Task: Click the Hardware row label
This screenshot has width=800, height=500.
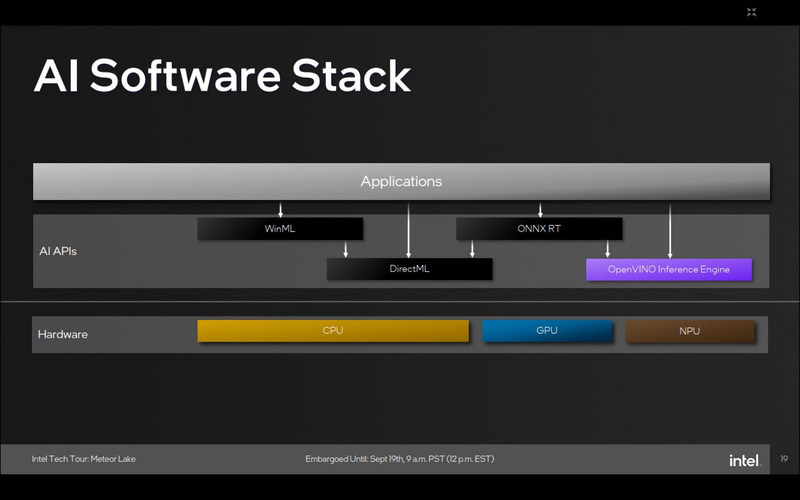Action: [x=63, y=334]
